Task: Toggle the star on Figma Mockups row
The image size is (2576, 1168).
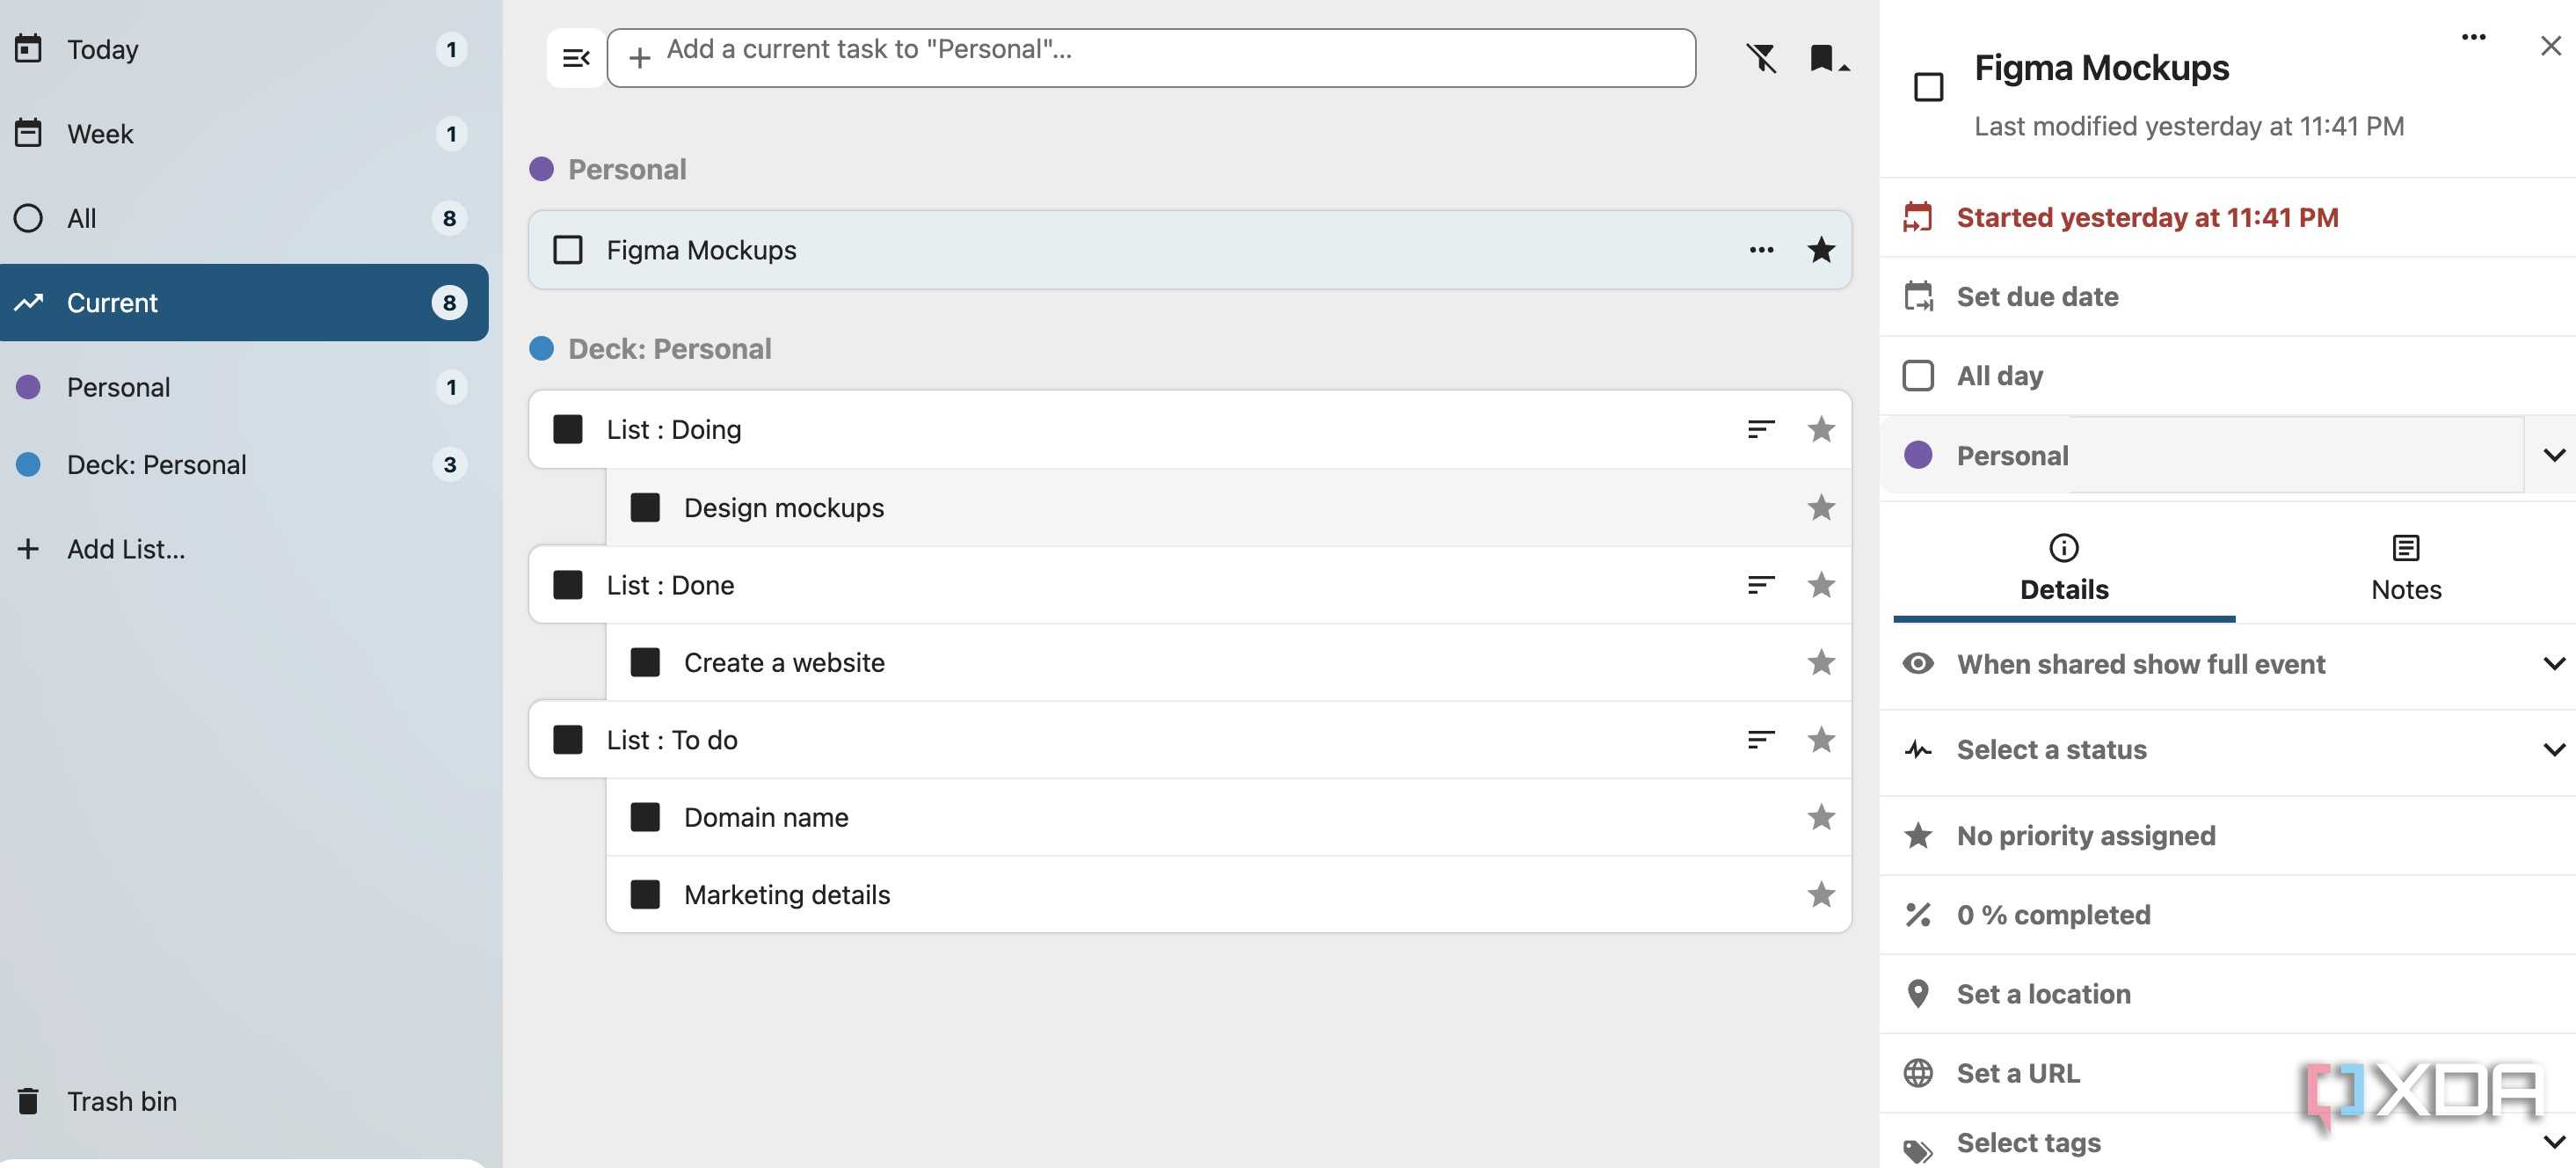Action: tap(1821, 250)
